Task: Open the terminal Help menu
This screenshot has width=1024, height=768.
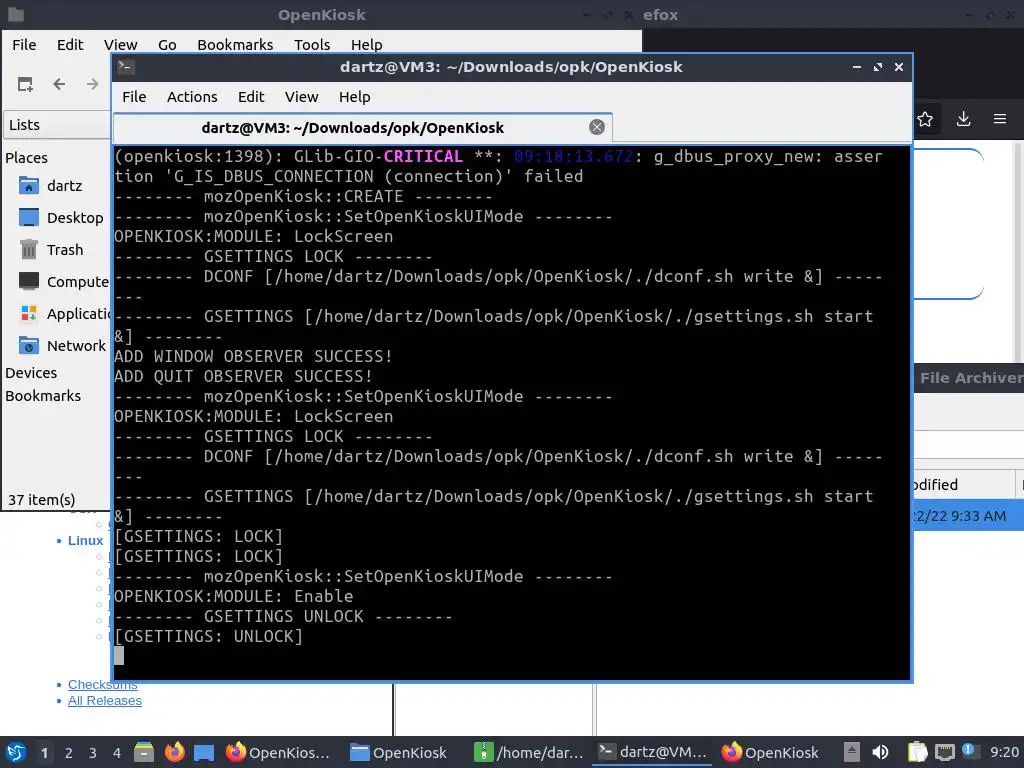Action: pos(355,97)
